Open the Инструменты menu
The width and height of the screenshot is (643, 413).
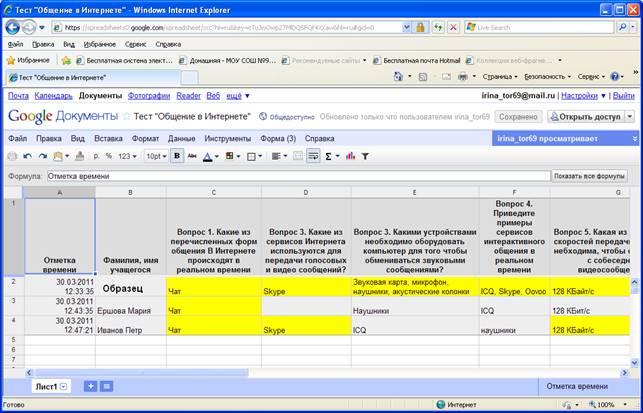[x=228, y=139]
